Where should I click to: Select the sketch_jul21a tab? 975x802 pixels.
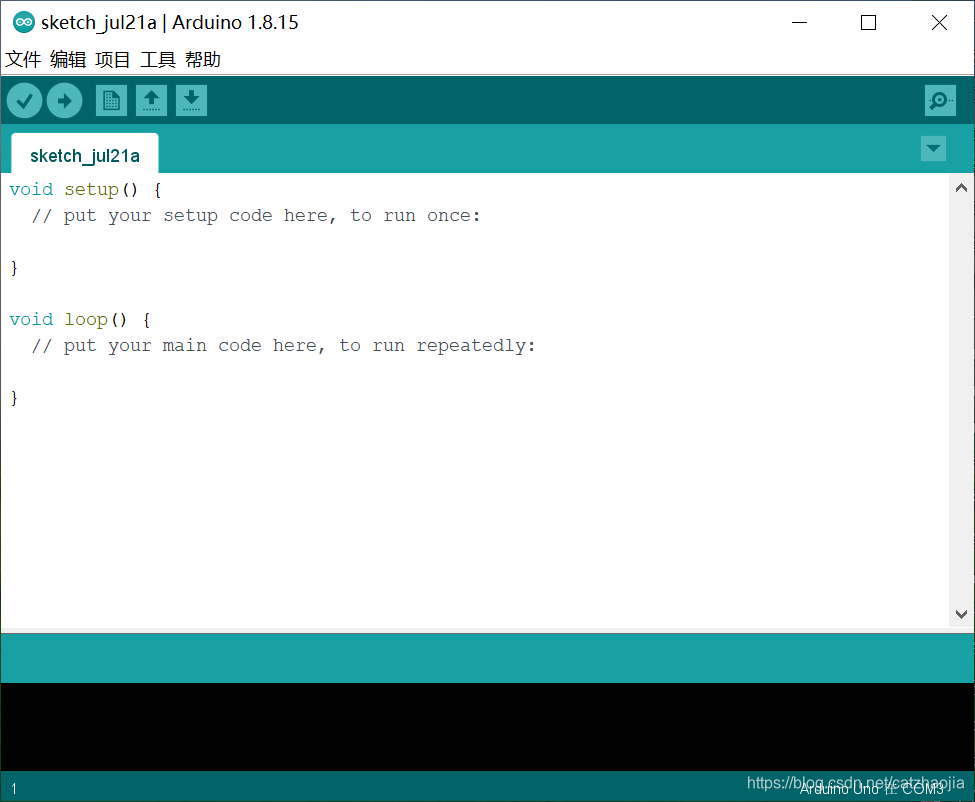84,156
